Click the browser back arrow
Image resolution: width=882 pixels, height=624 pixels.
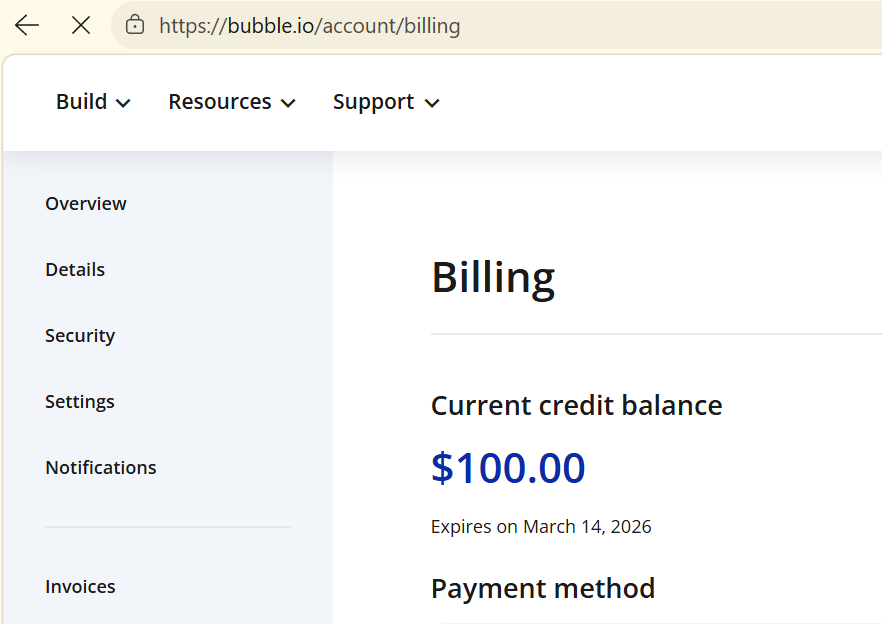(x=27, y=26)
